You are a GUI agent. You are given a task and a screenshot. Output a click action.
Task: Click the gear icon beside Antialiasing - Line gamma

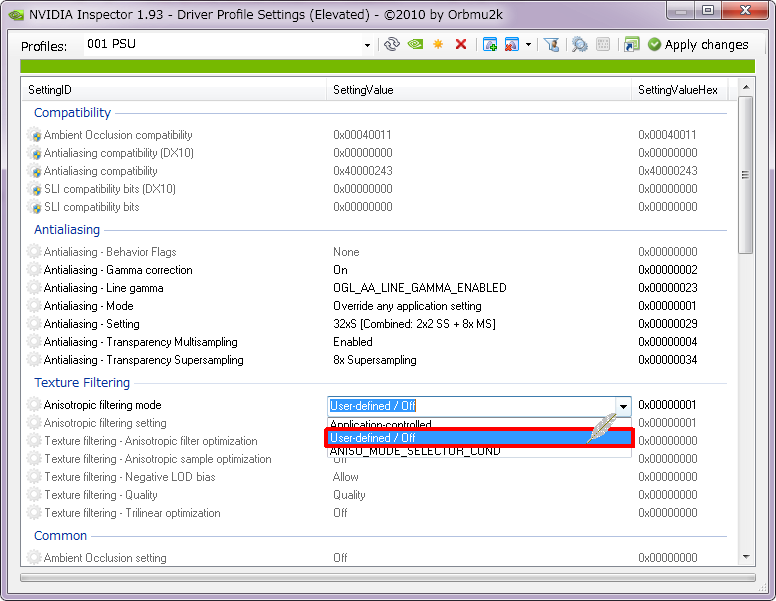[x=34, y=288]
